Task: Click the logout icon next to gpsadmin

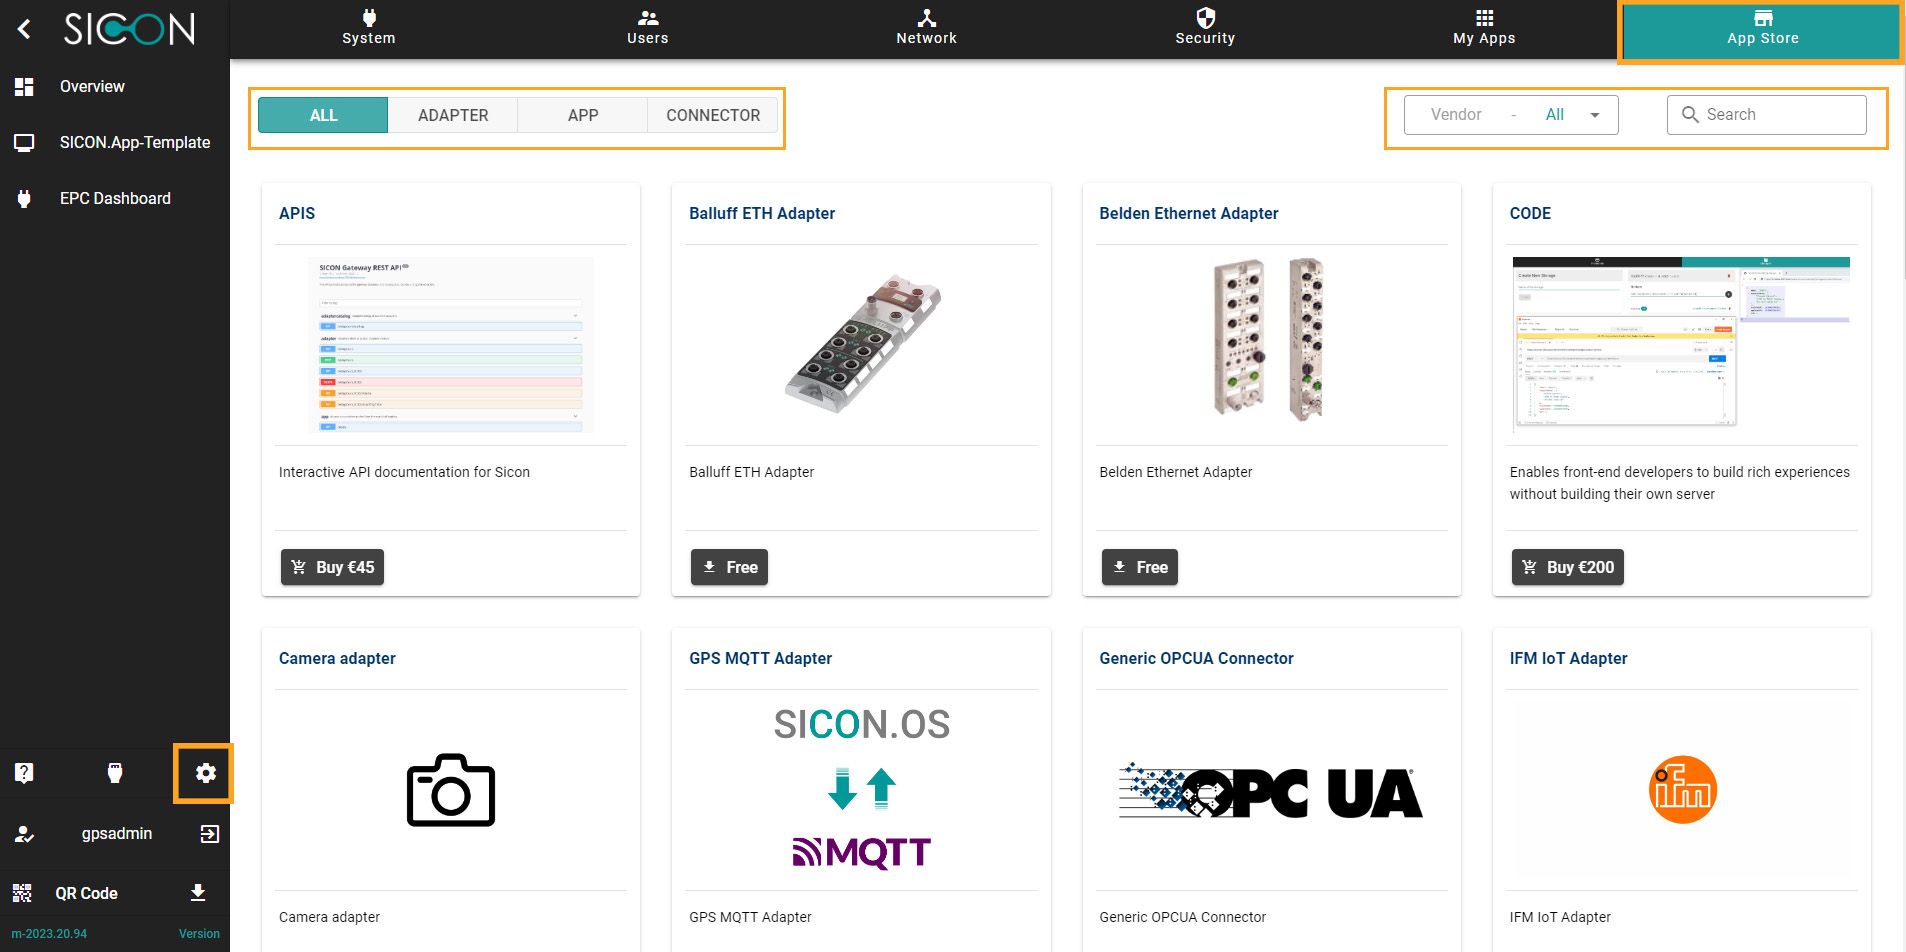Action: click(x=209, y=834)
